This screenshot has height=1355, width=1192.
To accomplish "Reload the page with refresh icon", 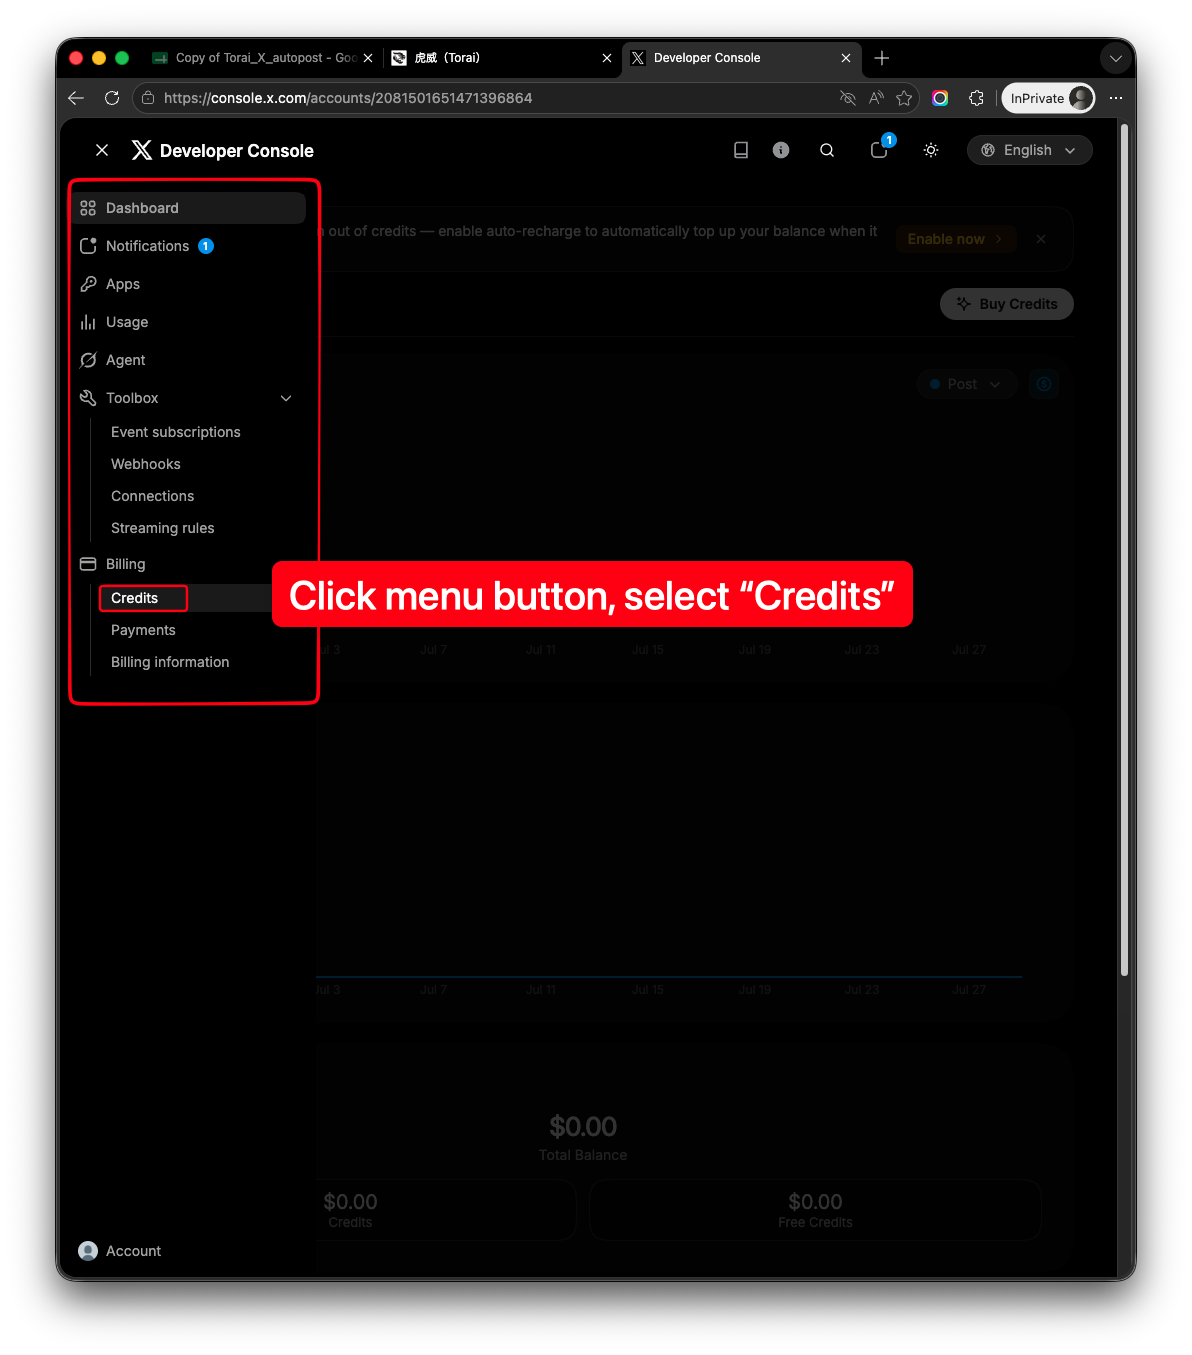I will tap(112, 98).
